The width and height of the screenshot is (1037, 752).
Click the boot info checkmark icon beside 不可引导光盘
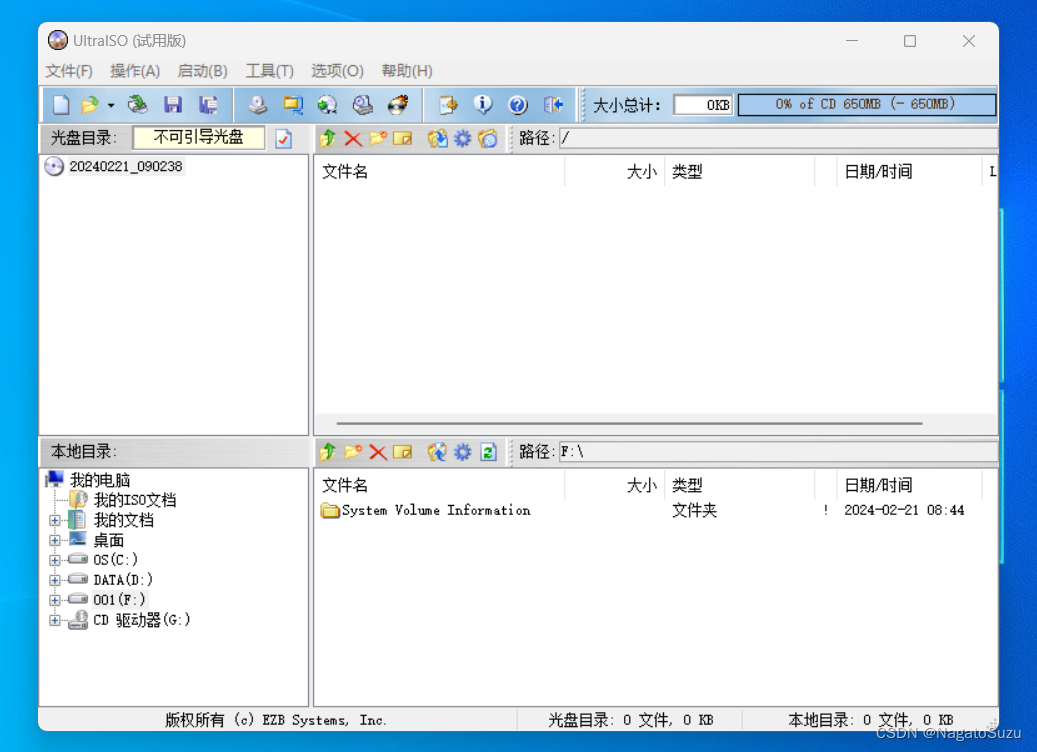point(284,138)
